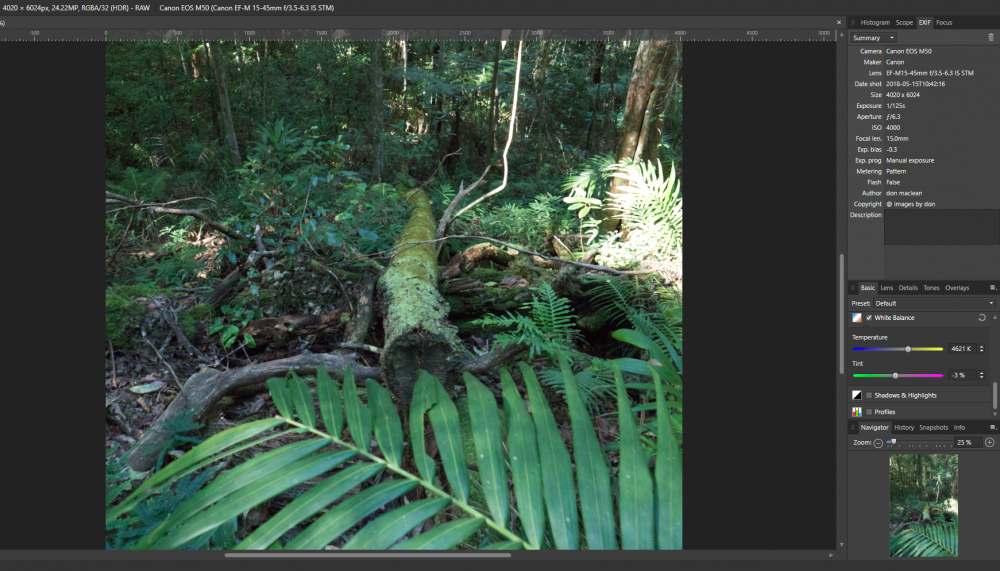Image resolution: width=1000 pixels, height=571 pixels.
Task: Switch to the Info tab
Action: 959,427
